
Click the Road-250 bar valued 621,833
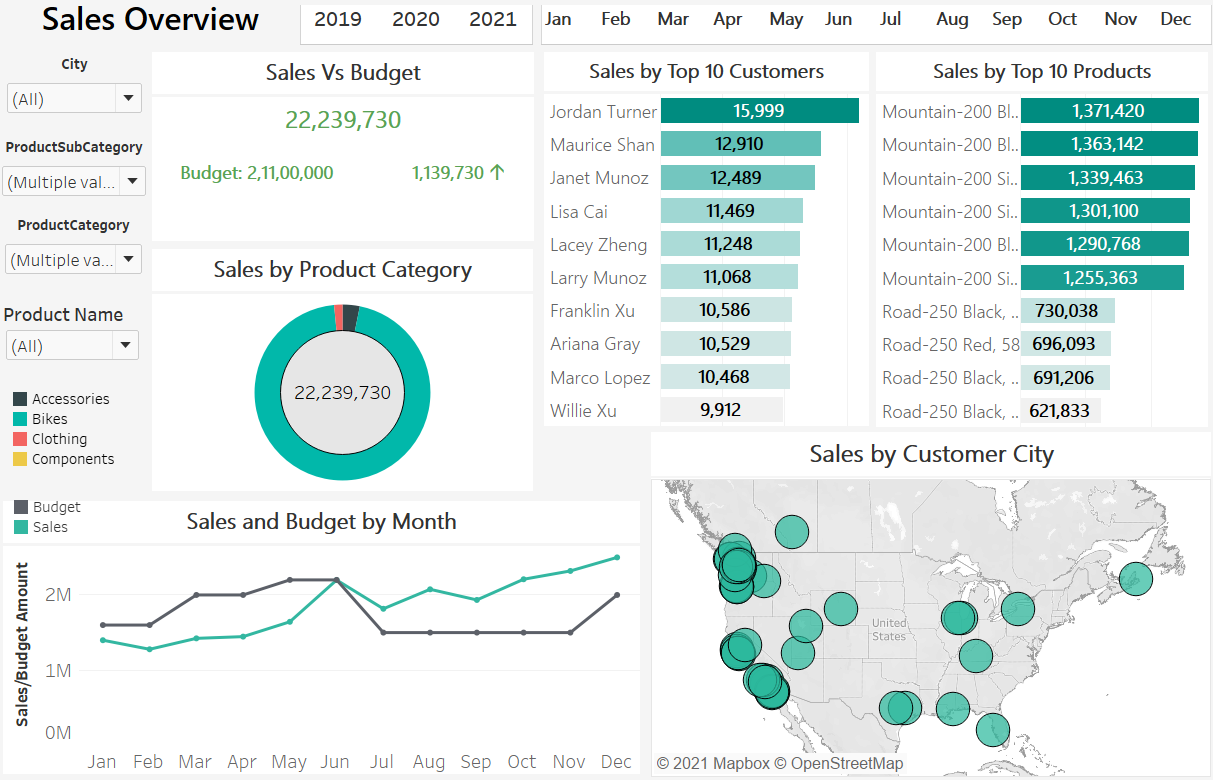pos(1061,410)
